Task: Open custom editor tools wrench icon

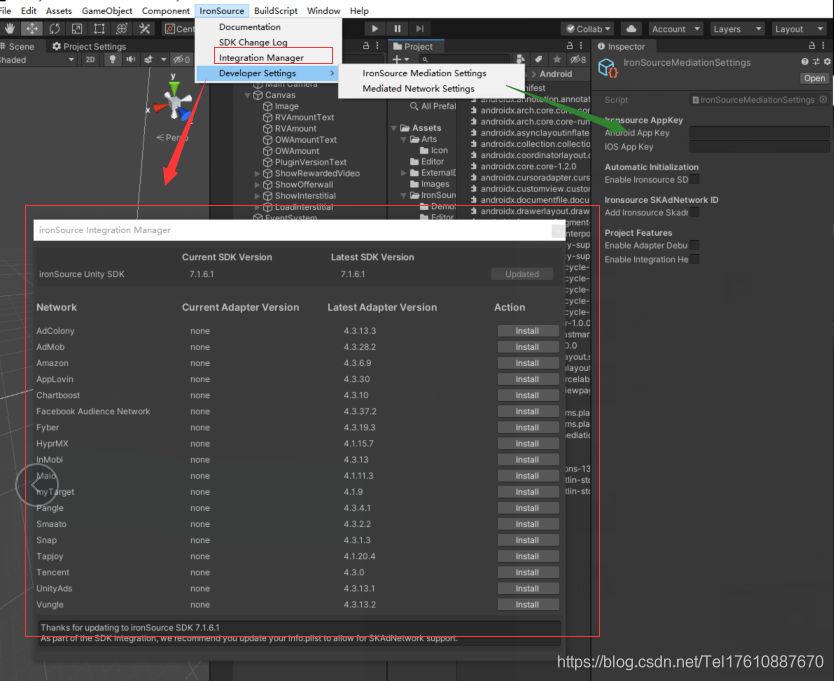Action: [144, 29]
